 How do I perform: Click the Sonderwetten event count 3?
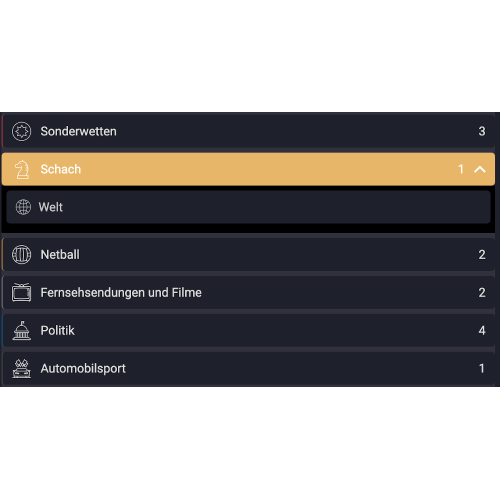[482, 131]
